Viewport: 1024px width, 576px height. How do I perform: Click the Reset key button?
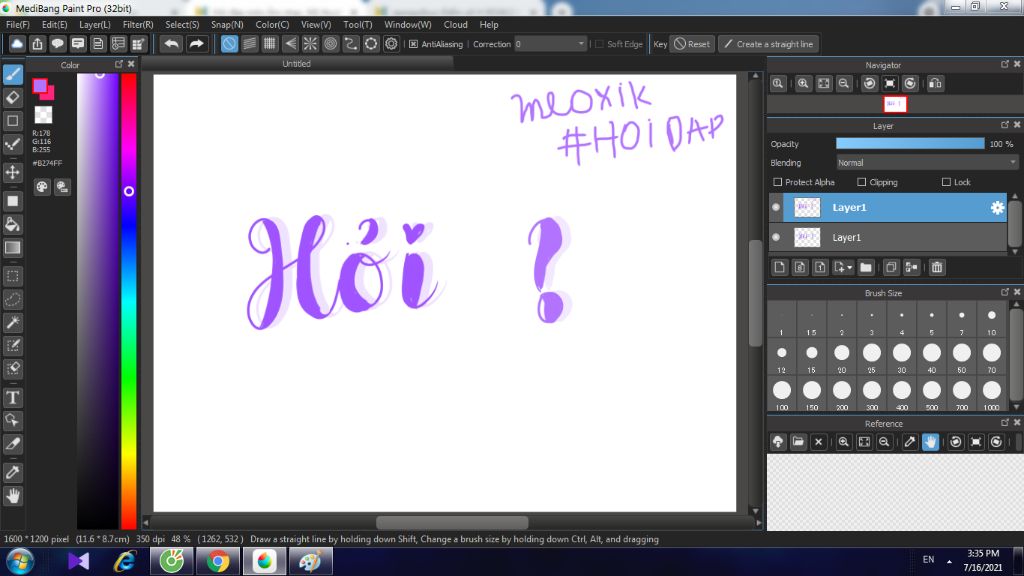692,44
